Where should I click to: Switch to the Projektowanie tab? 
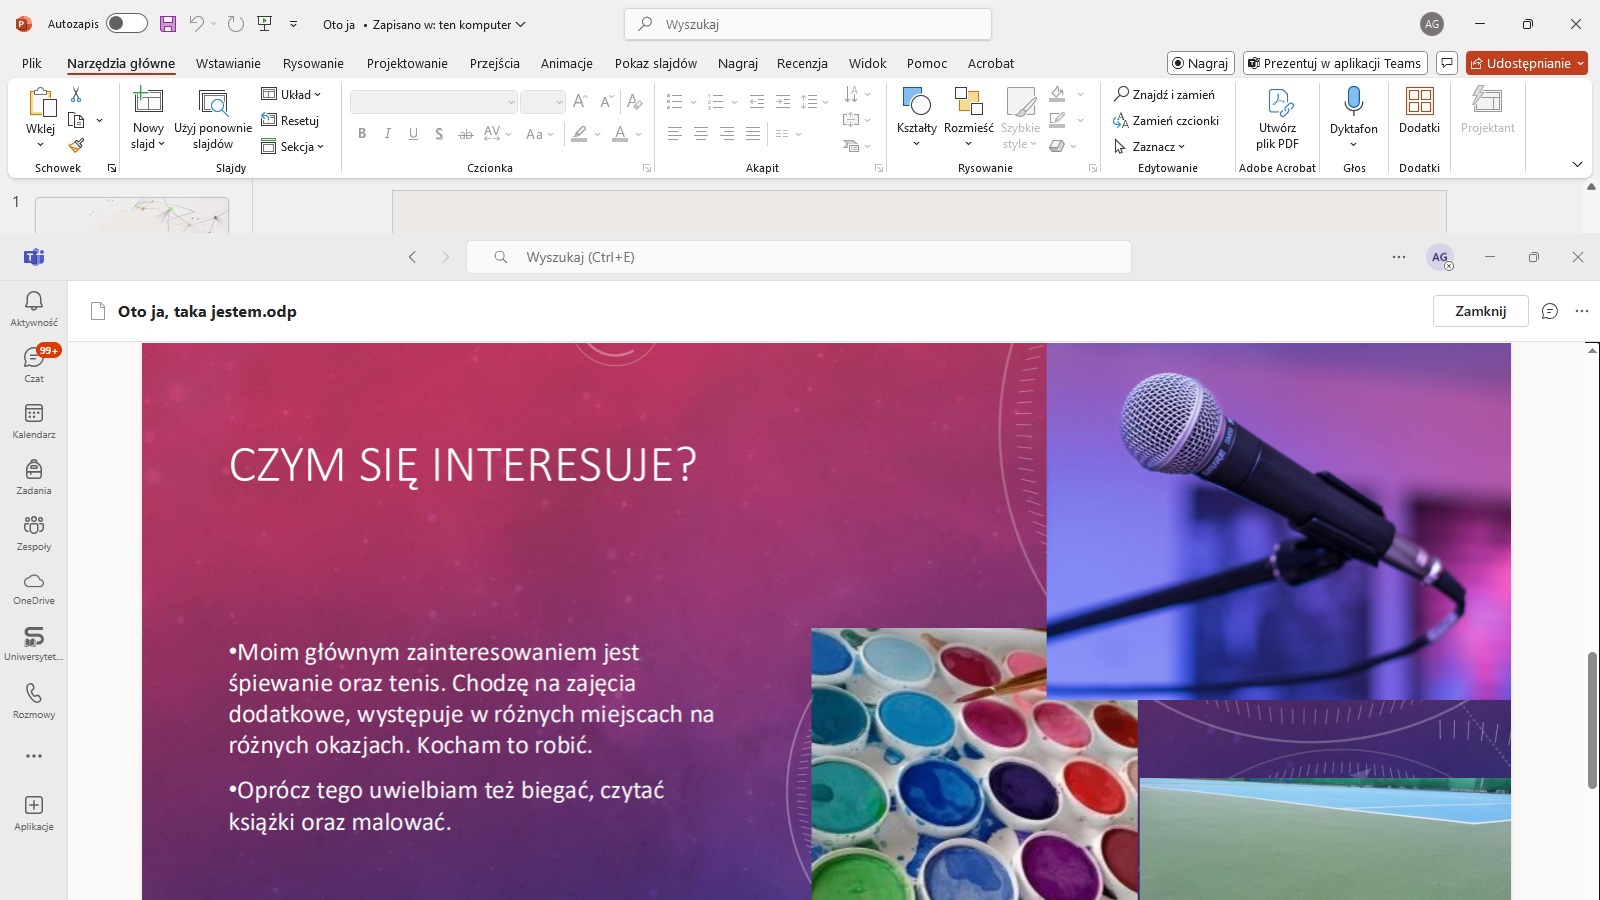click(x=407, y=63)
